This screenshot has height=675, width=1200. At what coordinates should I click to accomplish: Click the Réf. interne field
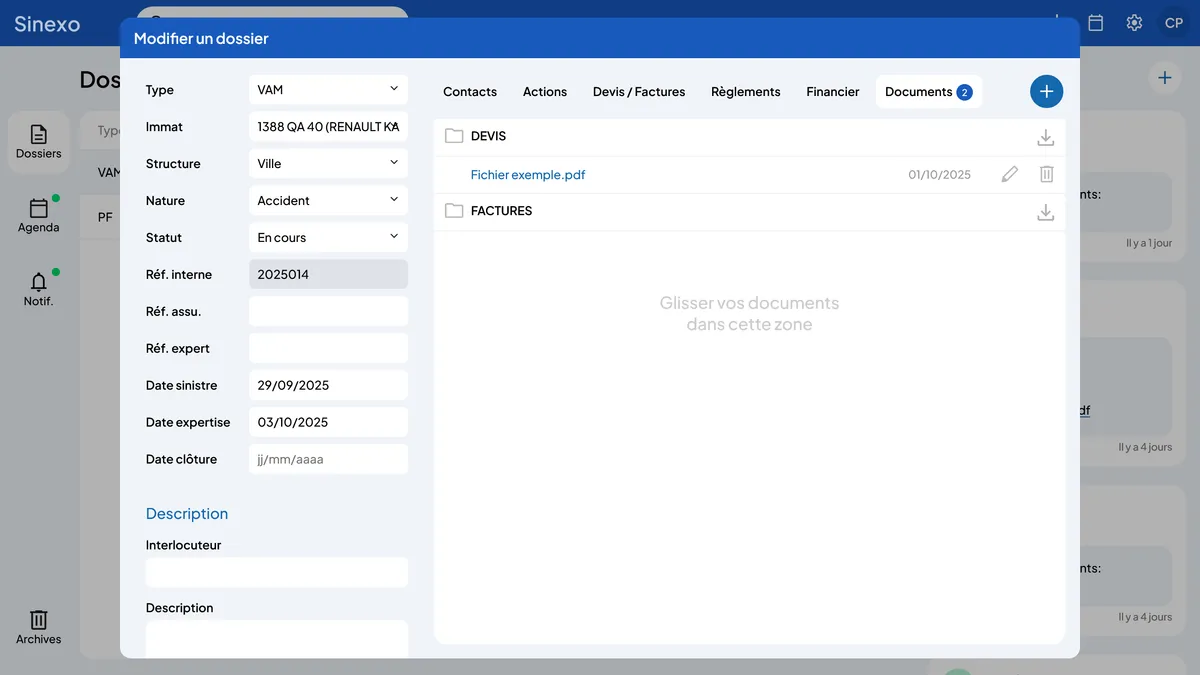328,275
